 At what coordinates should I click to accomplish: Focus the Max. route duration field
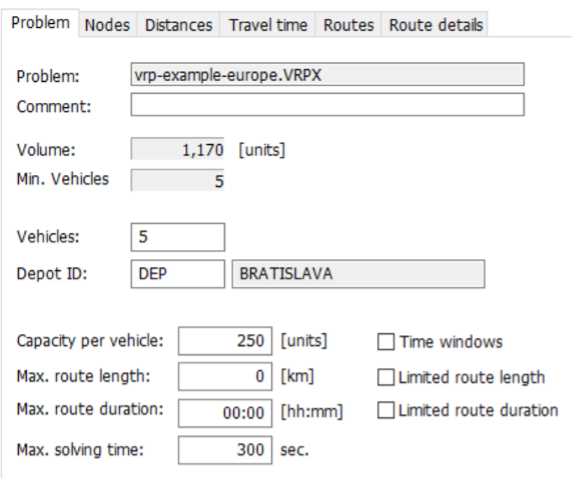point(225,413)
